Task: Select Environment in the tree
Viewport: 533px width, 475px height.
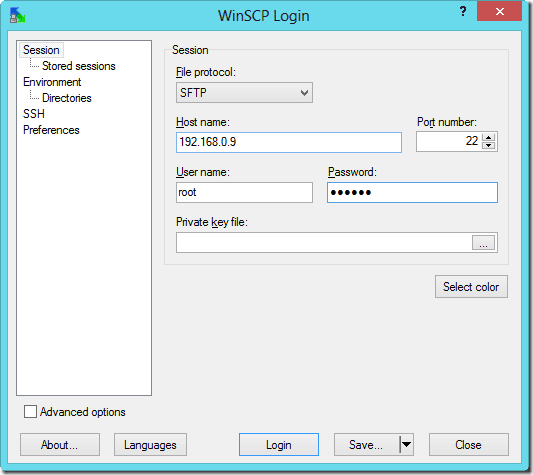Action: [x=52, y=82]
